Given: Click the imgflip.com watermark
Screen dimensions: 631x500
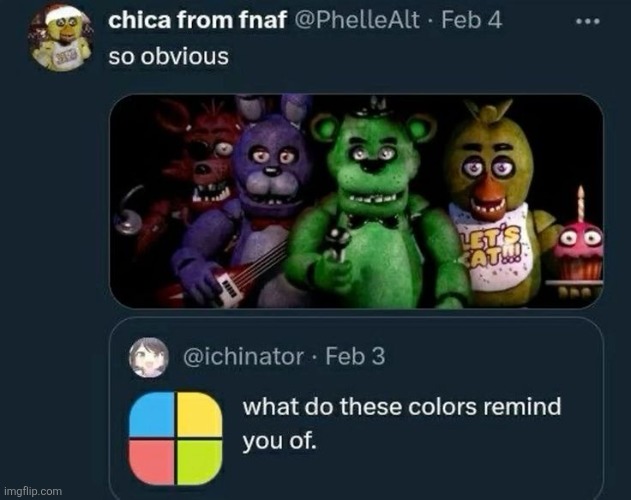Looking at the screenshot, I should pyautogui.click(x=32, y=491).
